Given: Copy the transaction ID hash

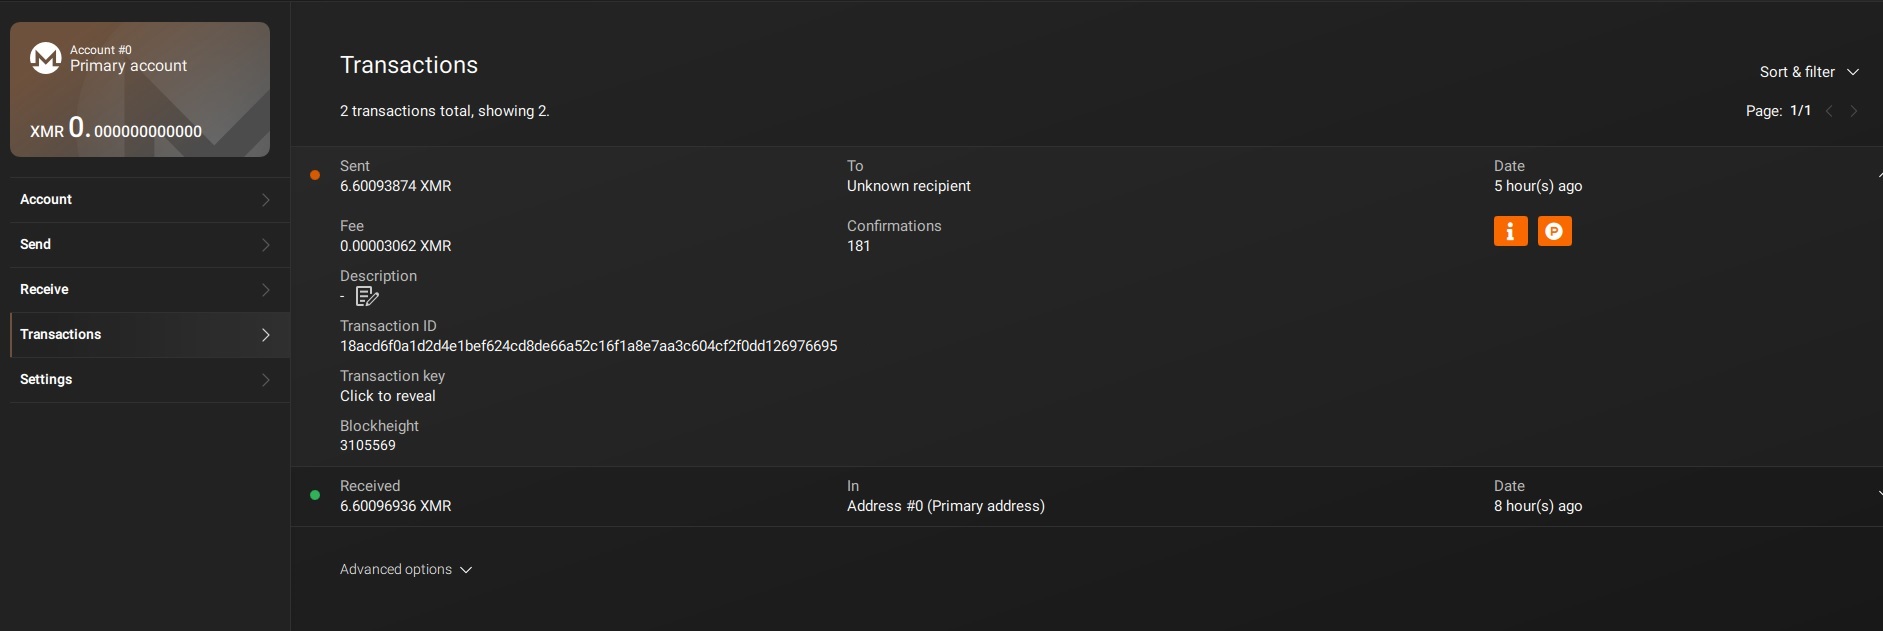Looking at the screenshot, I should [x=588, y=346].
